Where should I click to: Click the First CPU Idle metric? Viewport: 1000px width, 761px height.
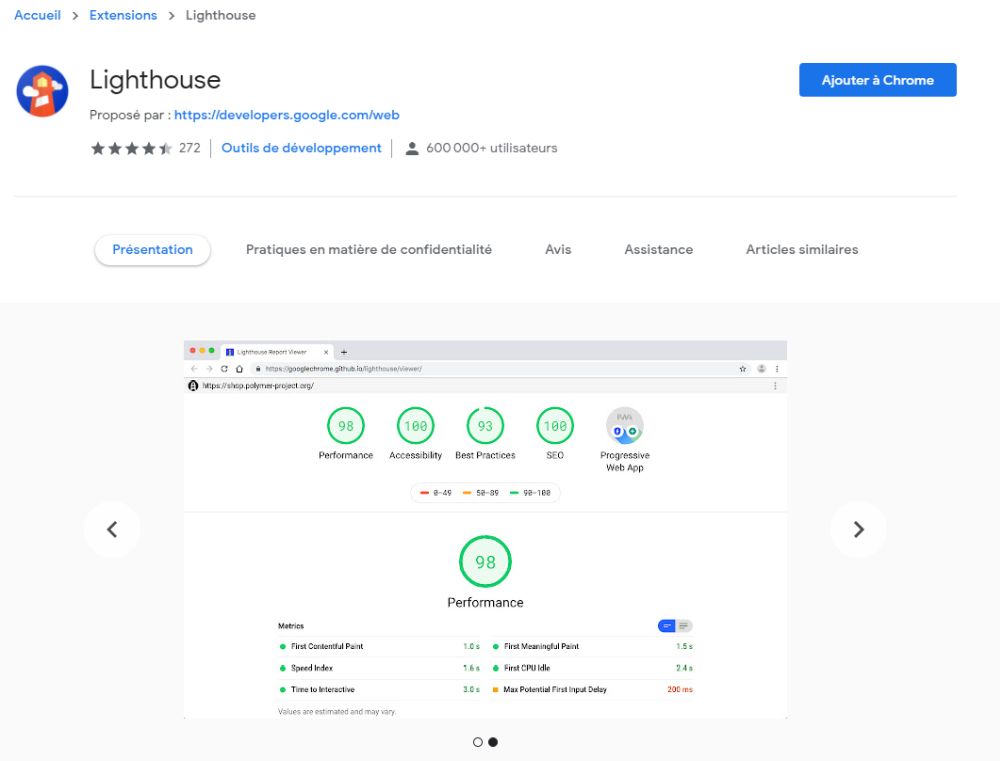(592, 668)
